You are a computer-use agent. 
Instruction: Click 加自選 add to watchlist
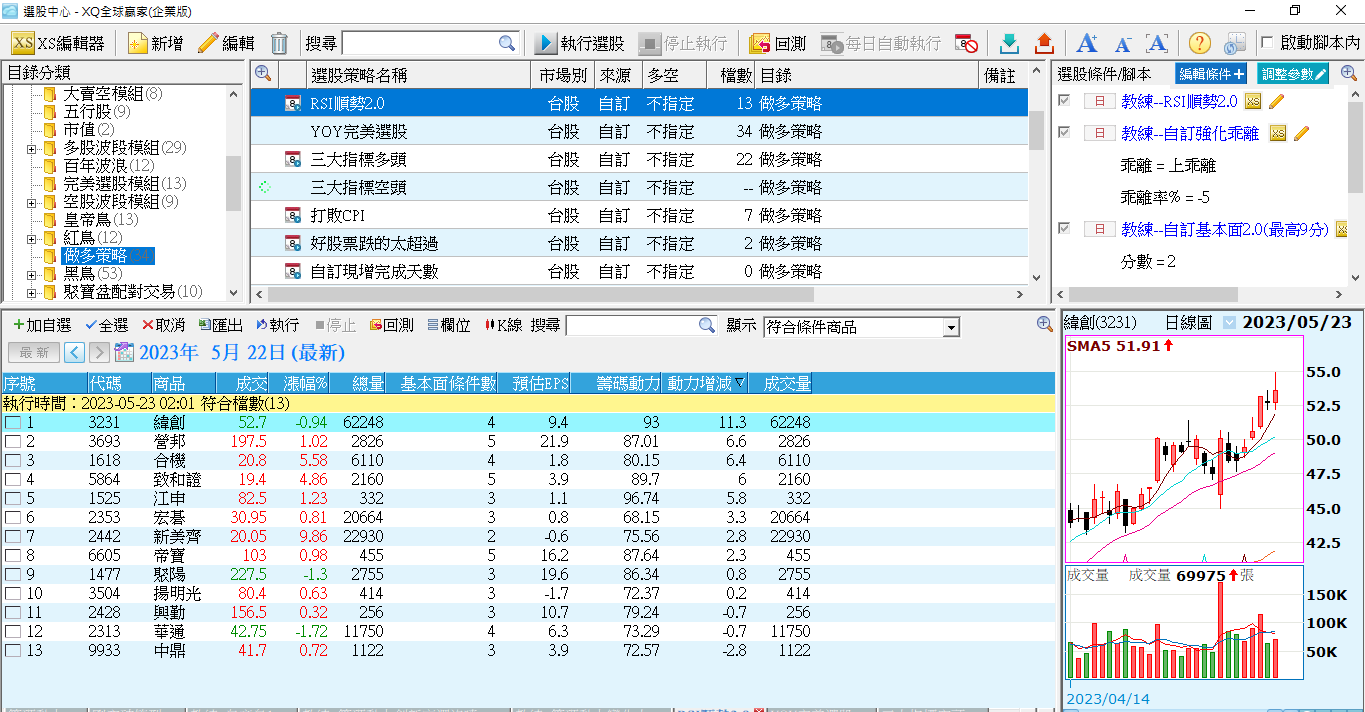click(42, 325)
